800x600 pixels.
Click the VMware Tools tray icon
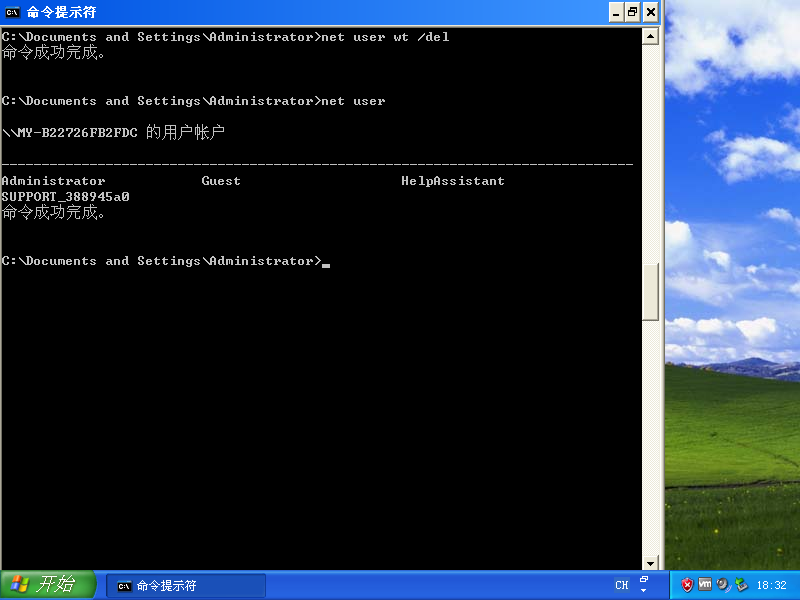(705, 584)
